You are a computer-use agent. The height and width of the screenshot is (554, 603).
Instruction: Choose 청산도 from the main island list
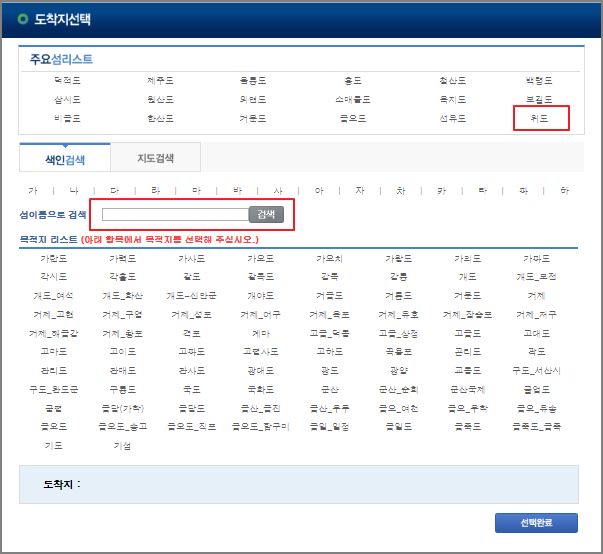[453, 81]
